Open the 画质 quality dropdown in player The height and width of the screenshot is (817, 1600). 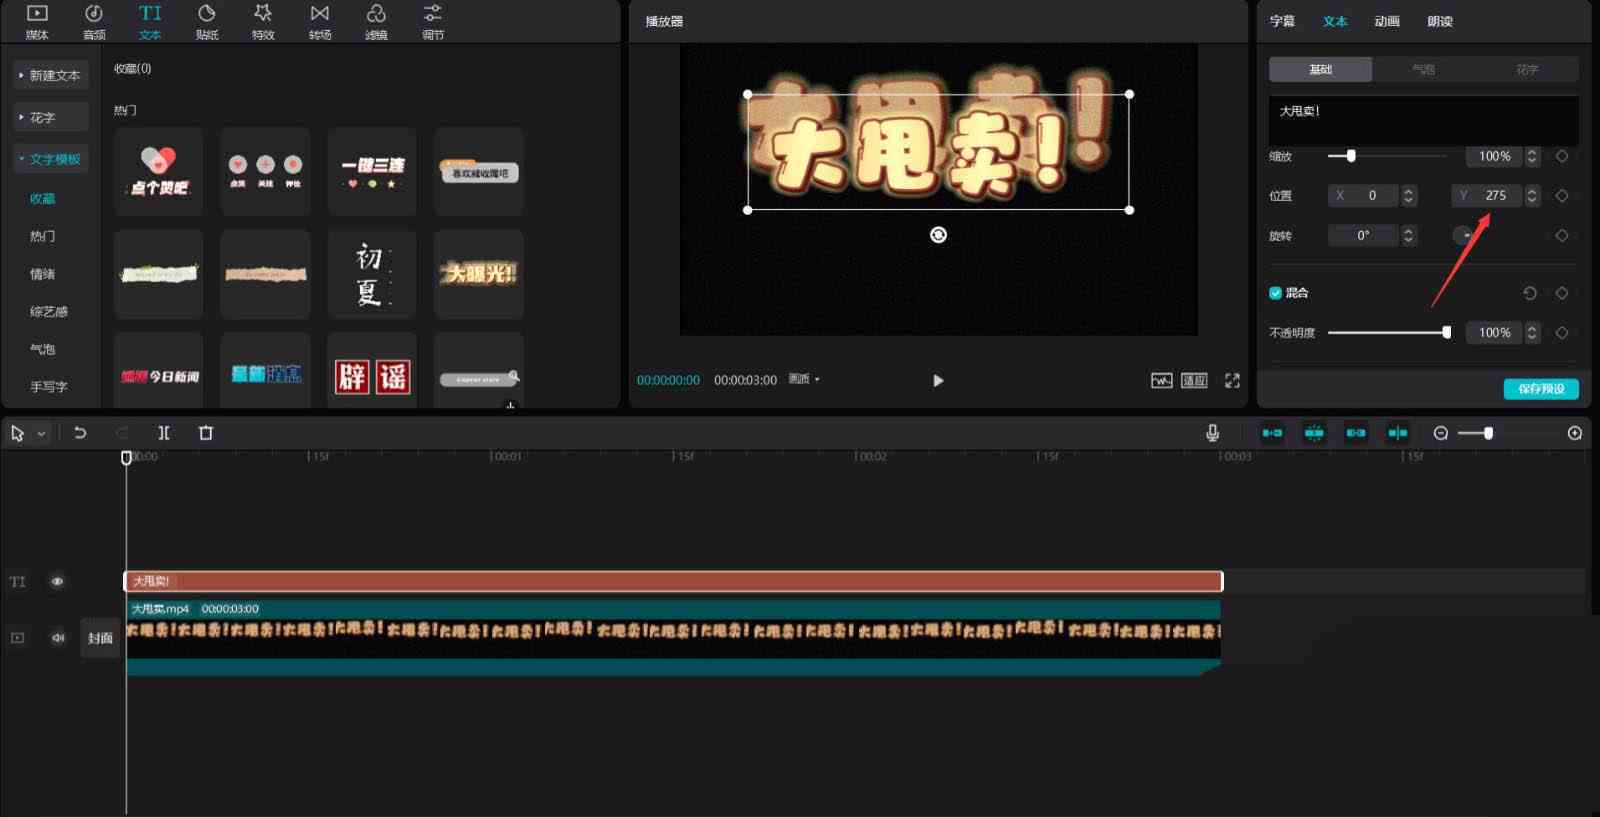804,380
